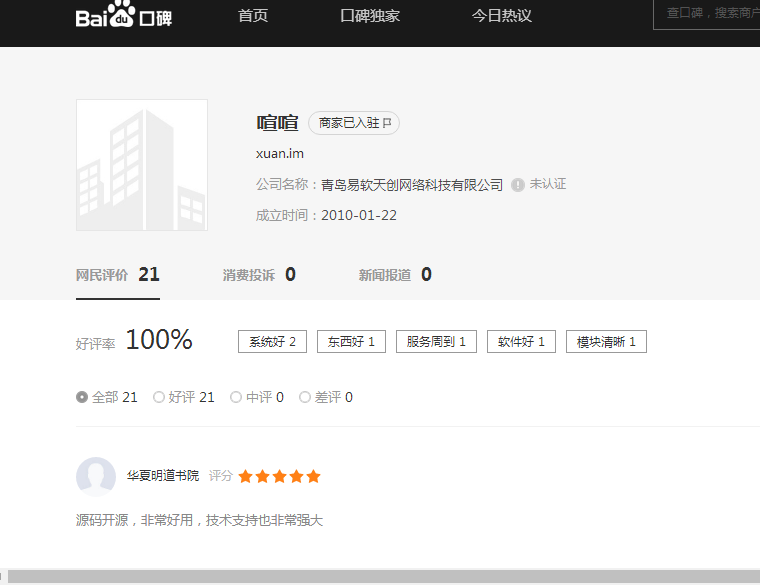This screenshot has height=585, width=760.
Task: Click the 喧喧 merchant title
Action: coord(277,123)
